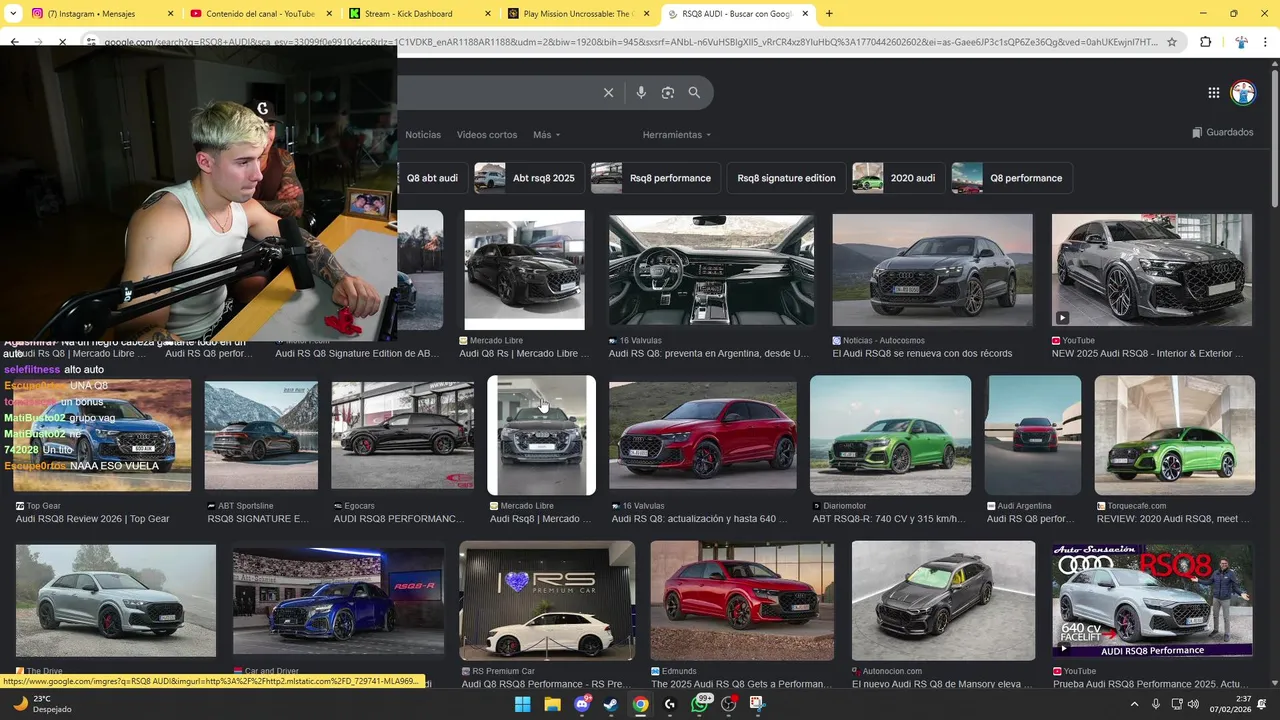Open 'NEW 2025 Audi RSQ8' YouTube result link
This screenshot has height=720, width=1280.
pyautogui.click(x=1147, y=353)
